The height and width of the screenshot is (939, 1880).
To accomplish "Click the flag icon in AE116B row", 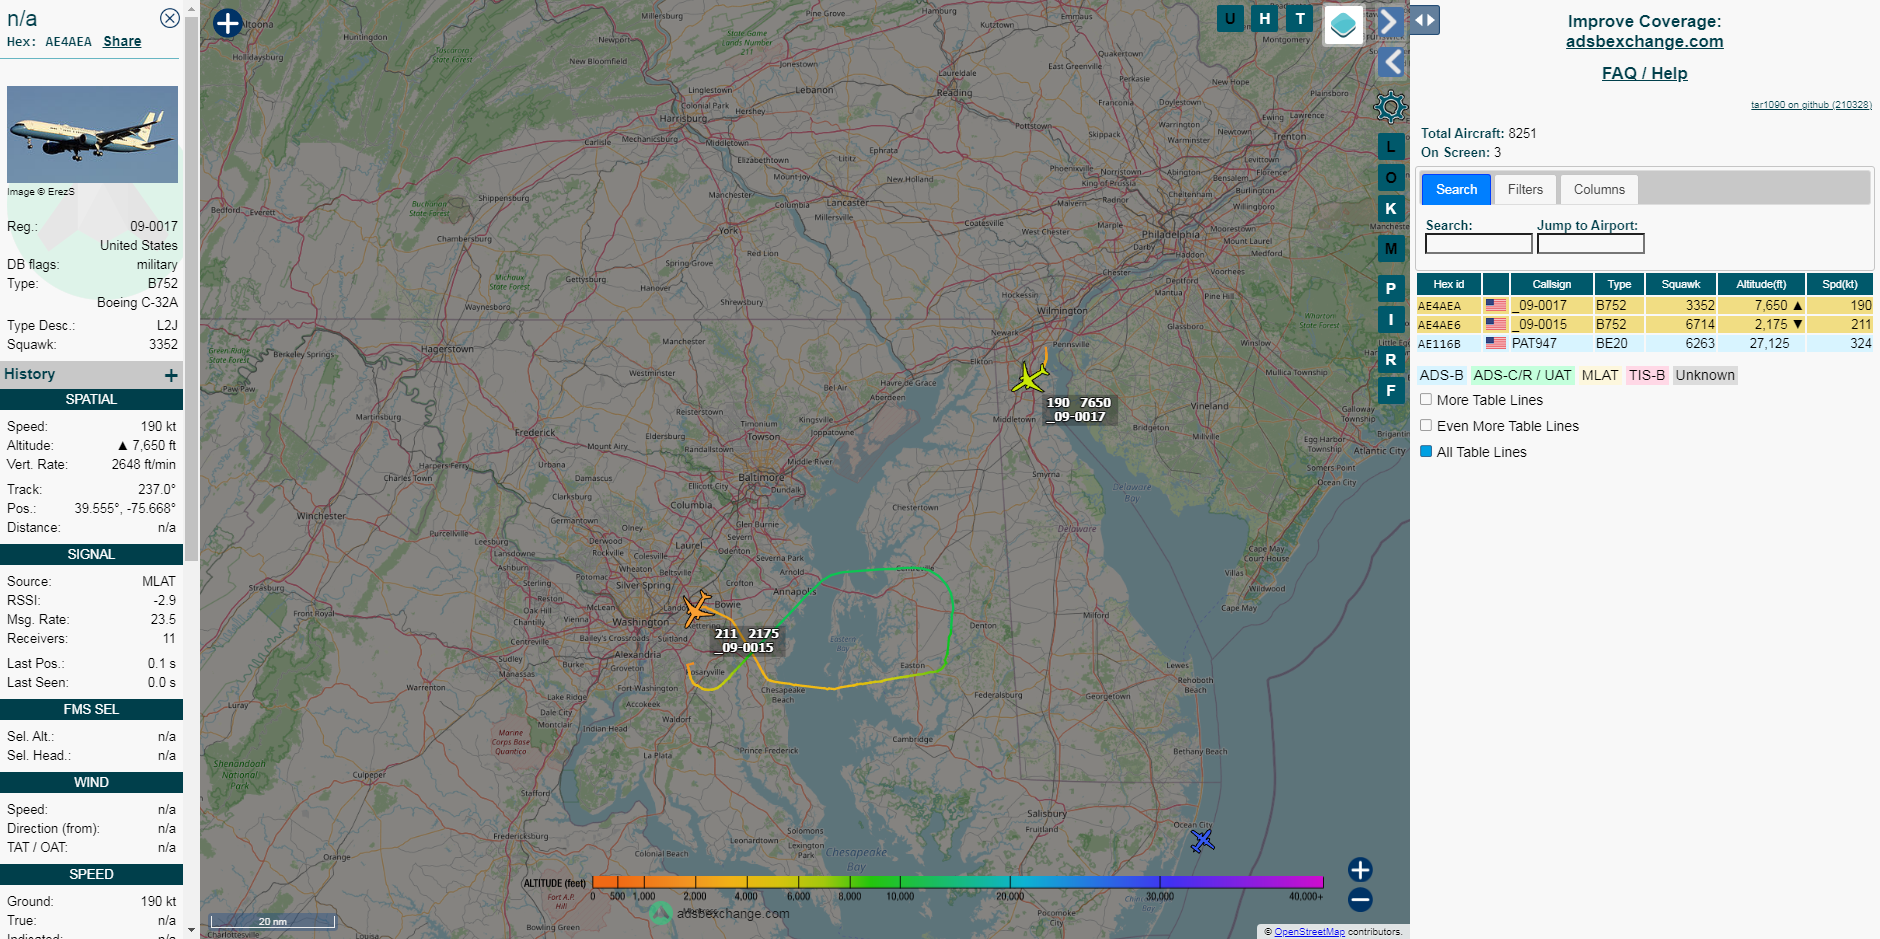I will tap(1495, 343).
